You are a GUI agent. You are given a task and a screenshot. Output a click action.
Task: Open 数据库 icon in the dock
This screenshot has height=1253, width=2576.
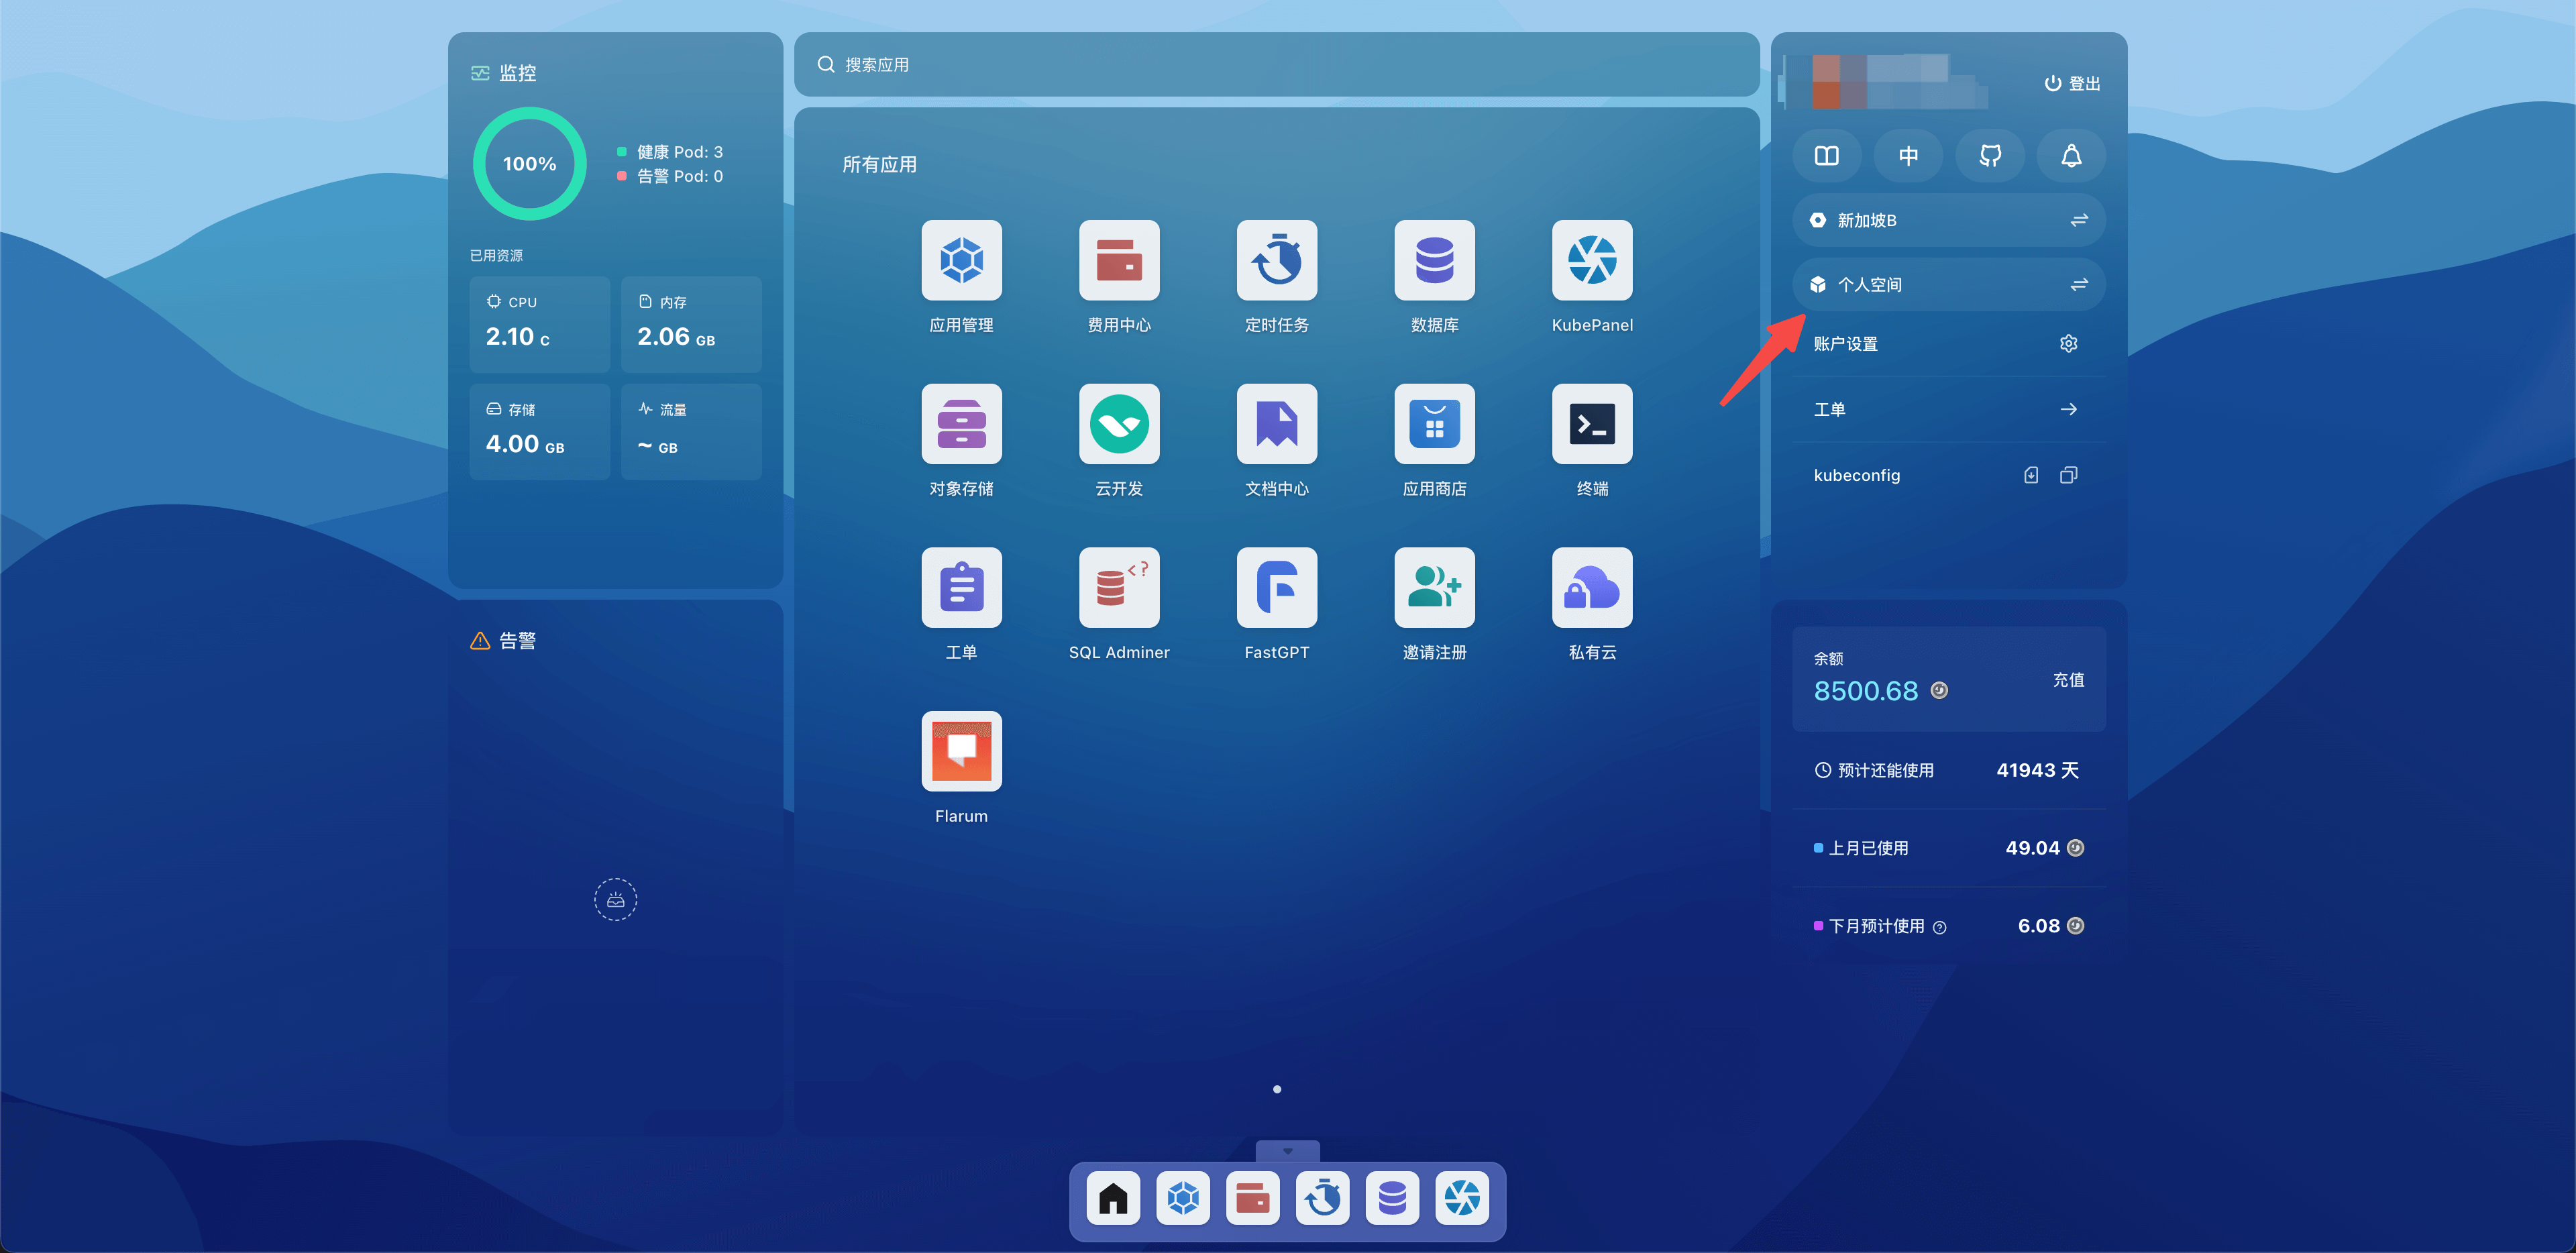pos(1393,1198)
